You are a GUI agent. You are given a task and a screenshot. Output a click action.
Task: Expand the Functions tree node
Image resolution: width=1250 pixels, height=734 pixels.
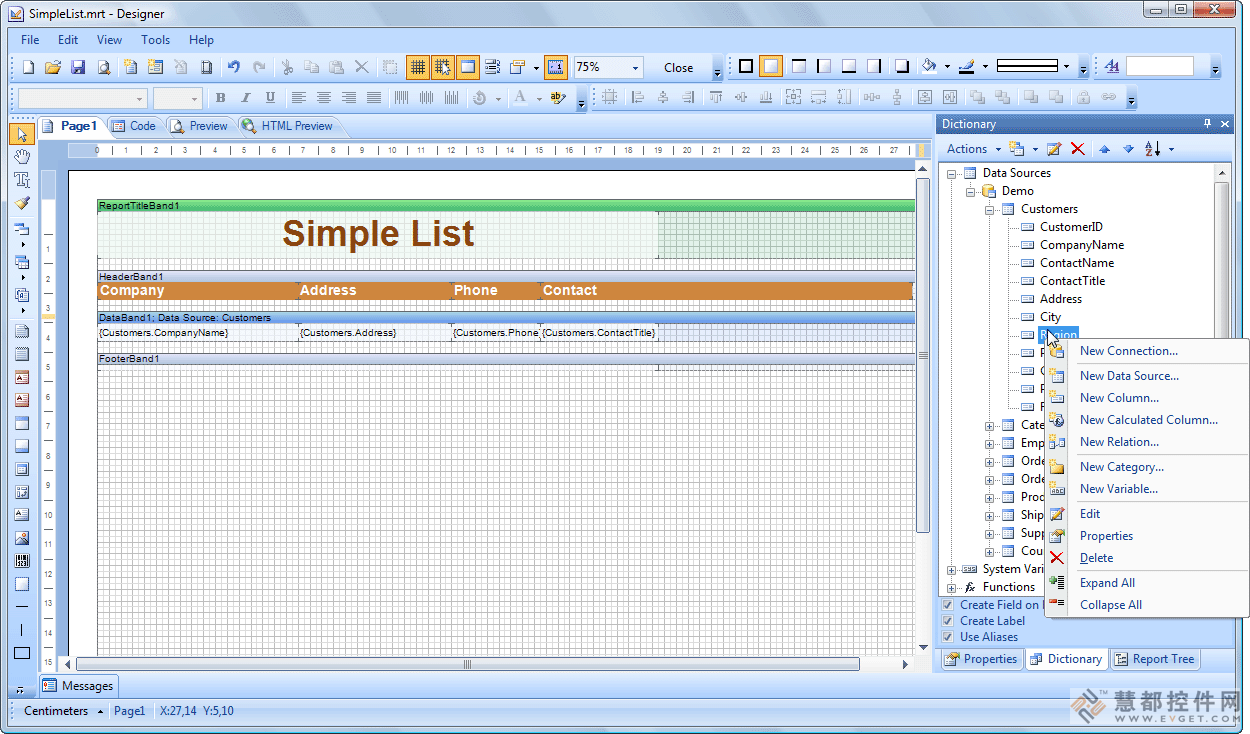pos(952,587)
